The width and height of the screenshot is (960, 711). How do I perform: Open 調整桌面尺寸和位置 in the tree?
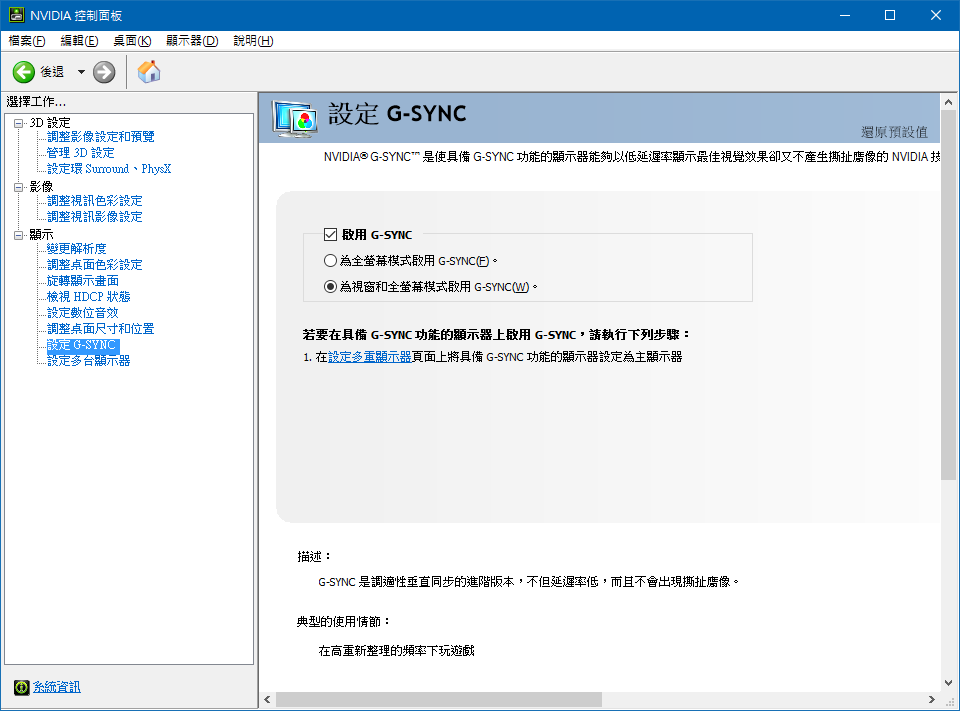point(101,328)
